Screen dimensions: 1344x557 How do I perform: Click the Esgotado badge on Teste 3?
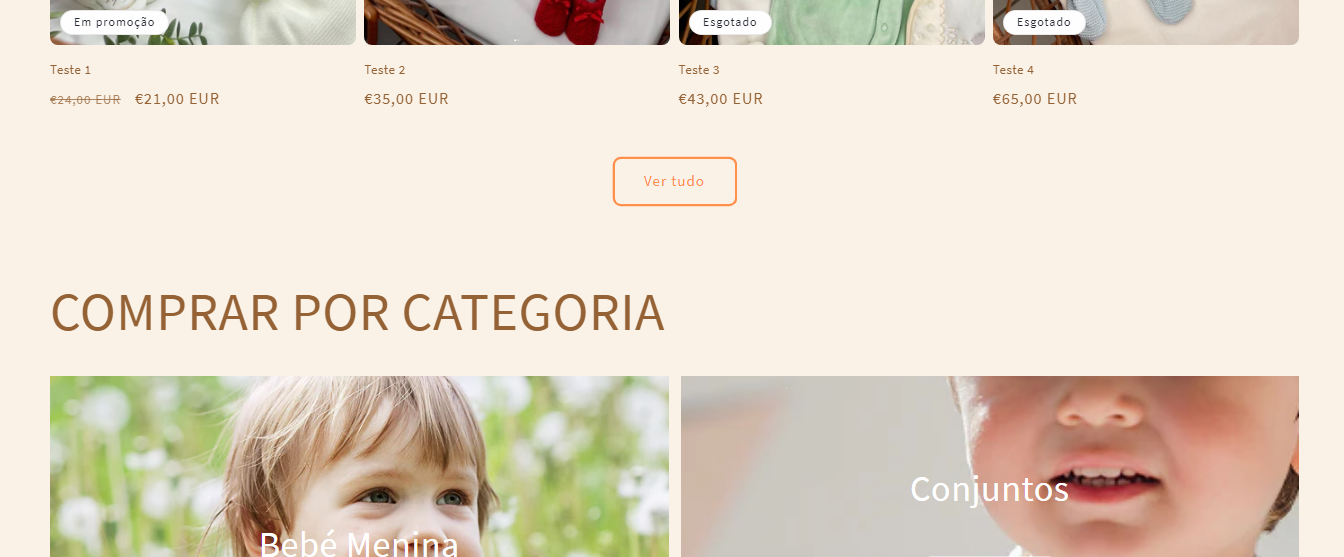[x=730, y=22]
